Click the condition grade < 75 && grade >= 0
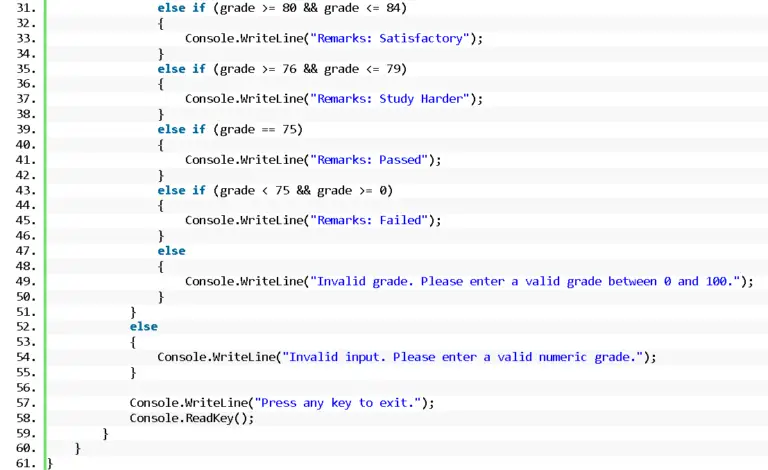This screenshot has height=470, width=768. tap(303, 190)
